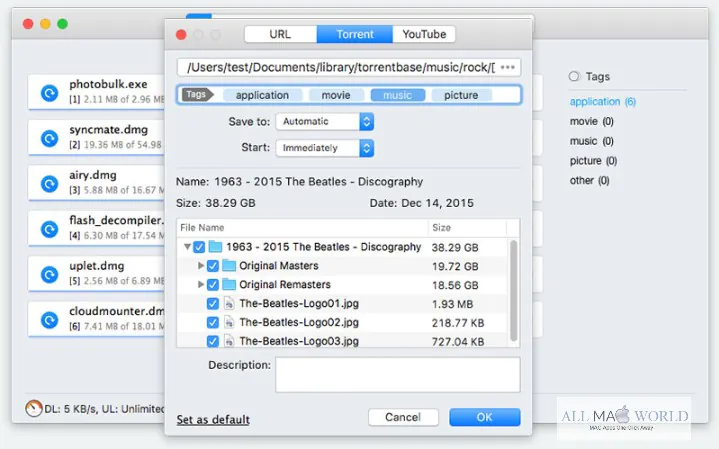Screen dimensions: 719x449
Task: Click the resume icon for cloudmounter.dmg
Action: 49,320
